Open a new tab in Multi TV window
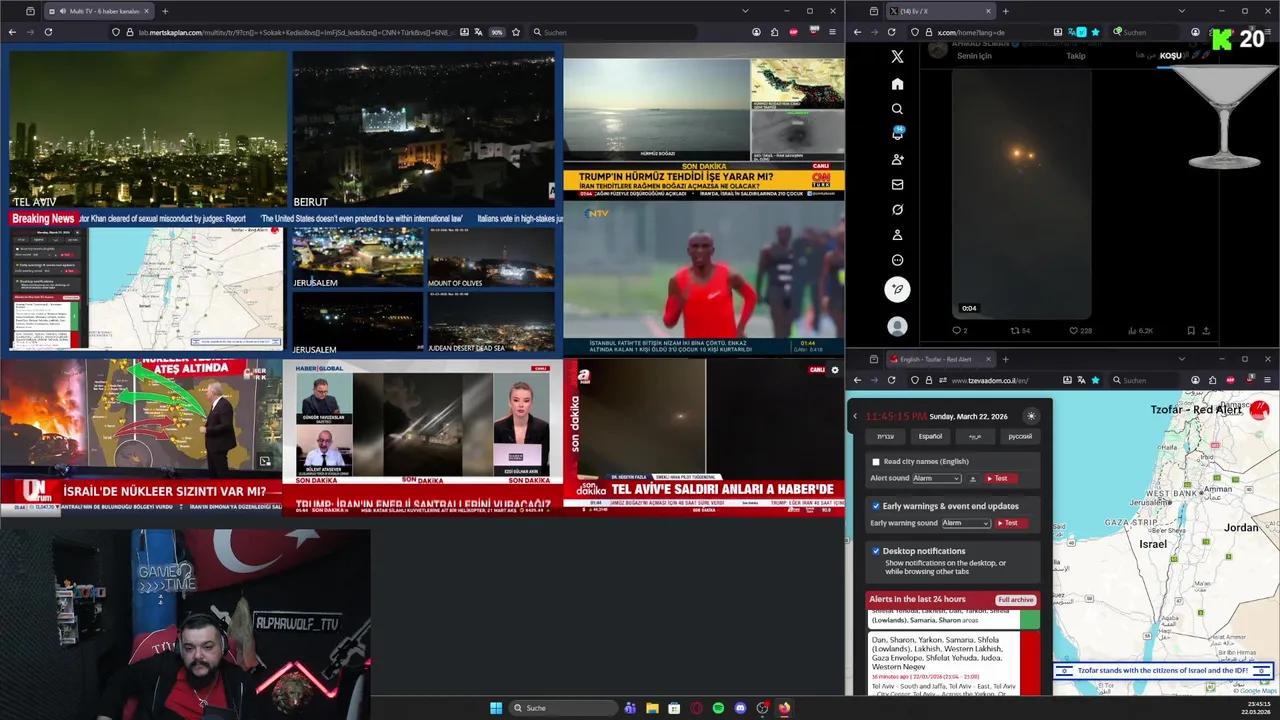Screen dimensions: 1280x720 pyautogui.click(x=165, y=11)
